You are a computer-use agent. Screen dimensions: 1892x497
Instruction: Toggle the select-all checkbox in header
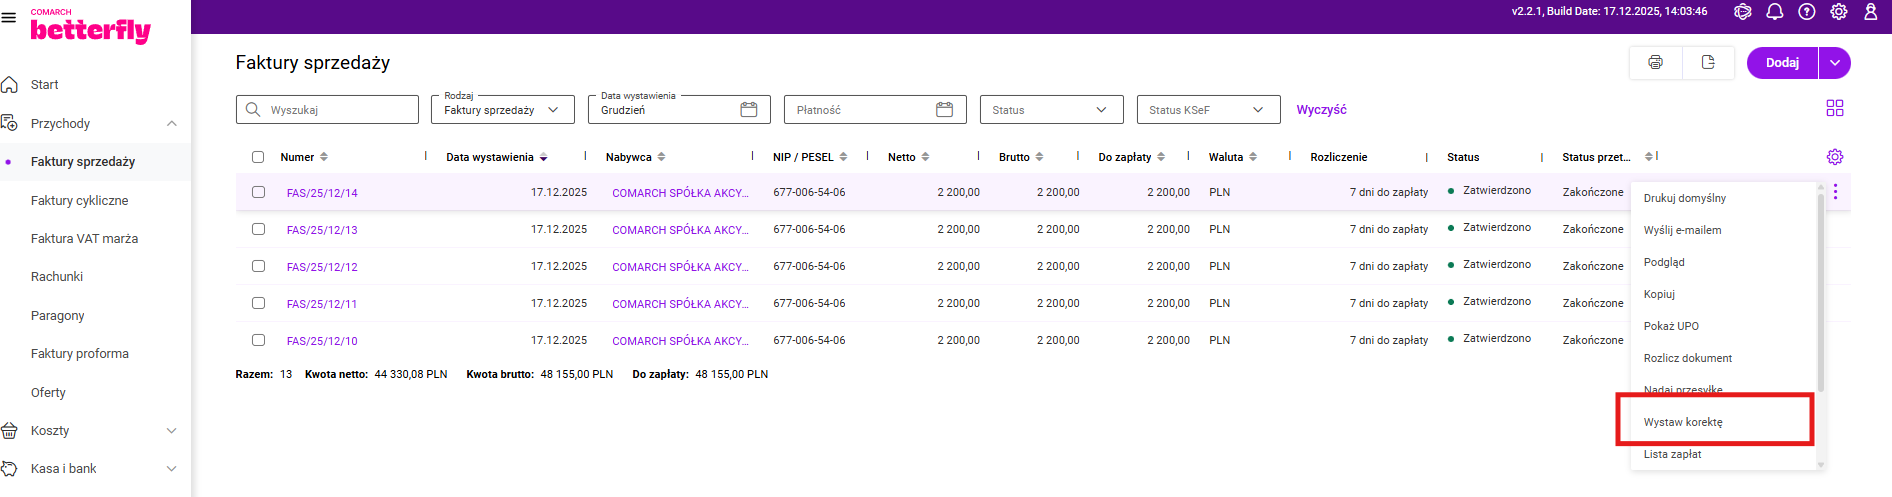(x=258, y=157)
